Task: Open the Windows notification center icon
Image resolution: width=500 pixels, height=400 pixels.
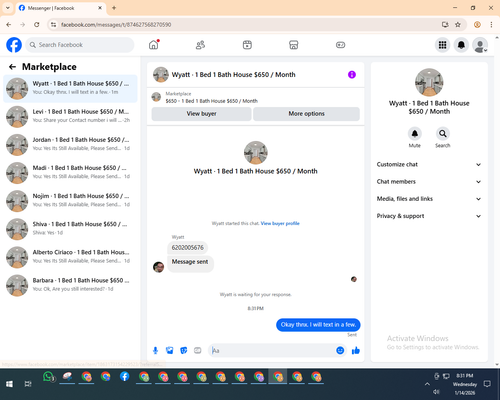Action: click(487, 384)
